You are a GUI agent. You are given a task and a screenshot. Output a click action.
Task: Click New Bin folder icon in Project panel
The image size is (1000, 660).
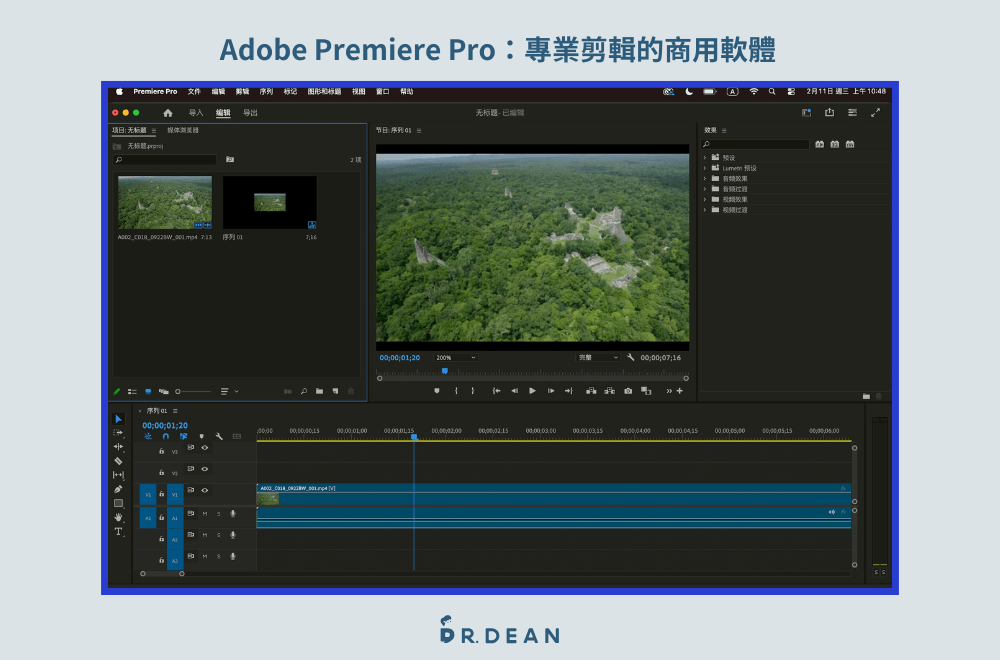pos(320,392)
